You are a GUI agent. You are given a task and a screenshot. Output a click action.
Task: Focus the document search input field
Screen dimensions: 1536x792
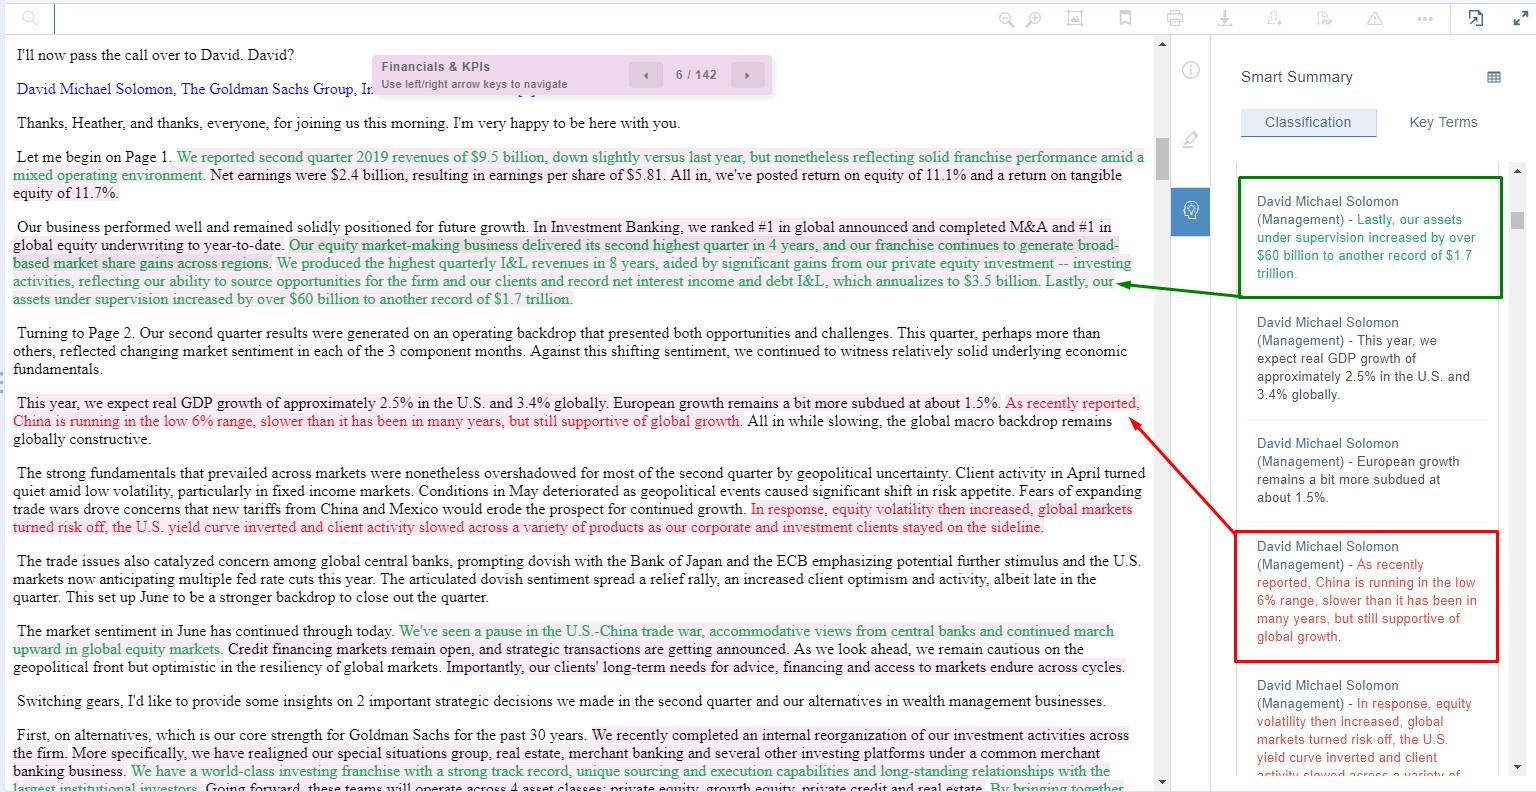click(x=520, y=18)
